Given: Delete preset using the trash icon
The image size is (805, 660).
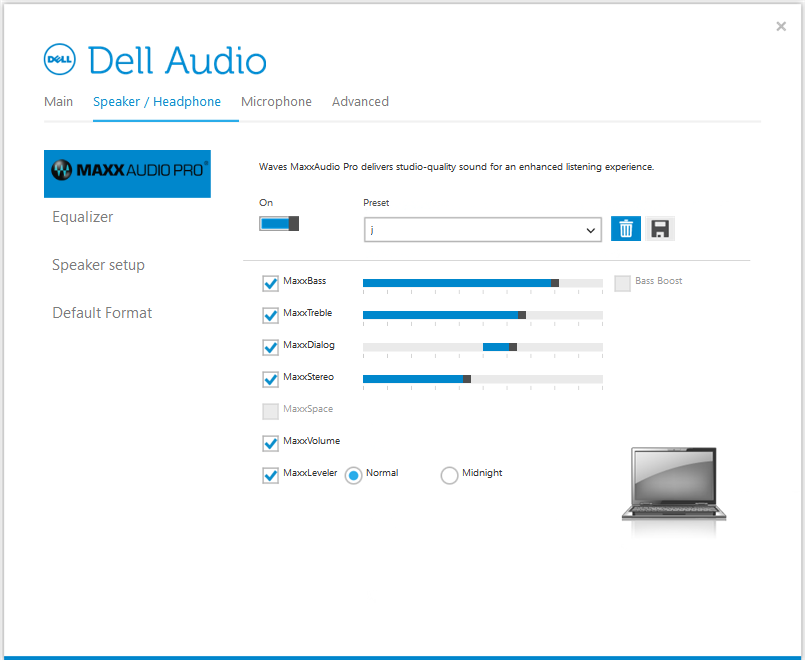Looking at the screenshot, I should 626,229.
